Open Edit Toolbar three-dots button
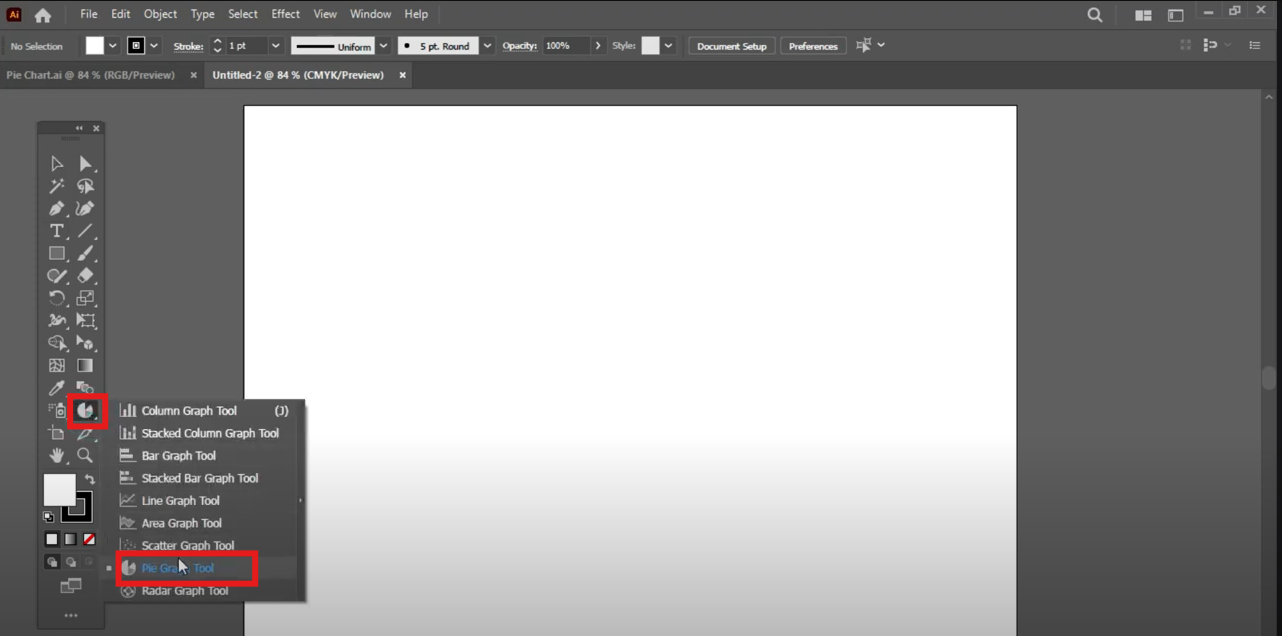Screen dimensions: 1282x636 [x=70, y=616]
